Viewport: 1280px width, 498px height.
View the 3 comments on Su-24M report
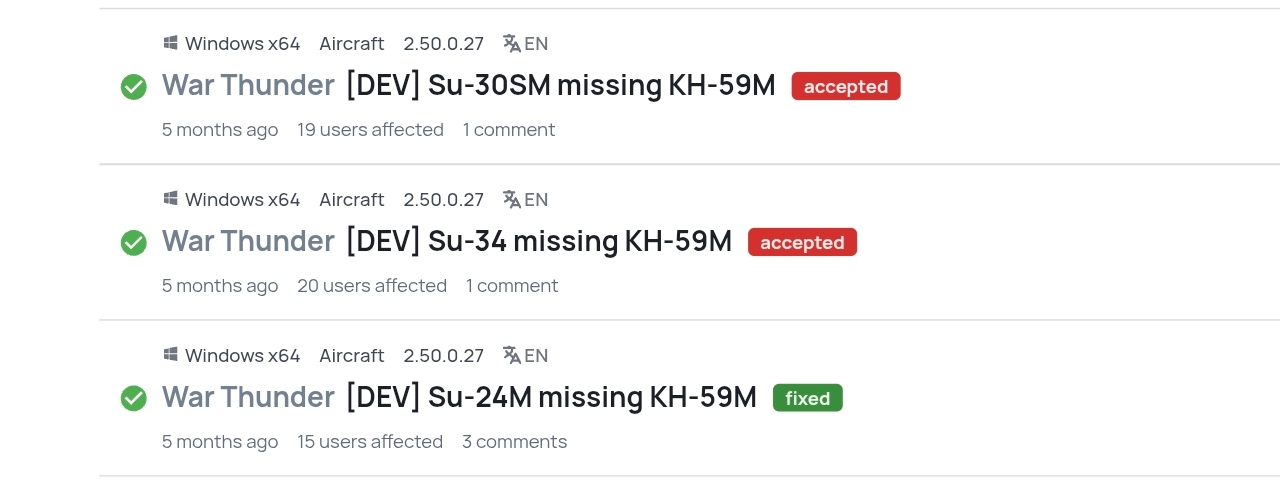pyautogui.click(x=514, y=442)
